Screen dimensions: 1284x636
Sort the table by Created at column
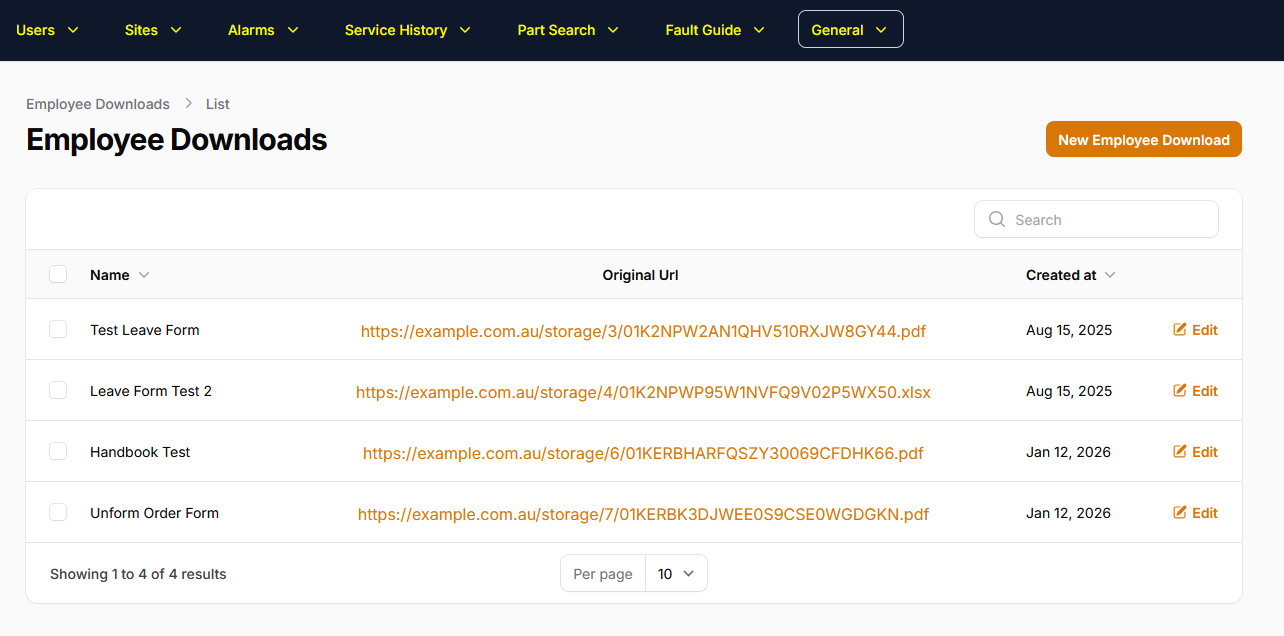(1070, 275)
